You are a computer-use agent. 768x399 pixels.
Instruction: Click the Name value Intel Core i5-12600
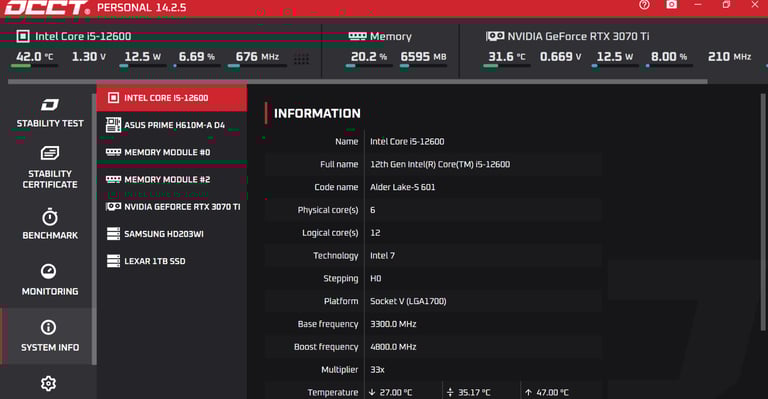(407, 141)
